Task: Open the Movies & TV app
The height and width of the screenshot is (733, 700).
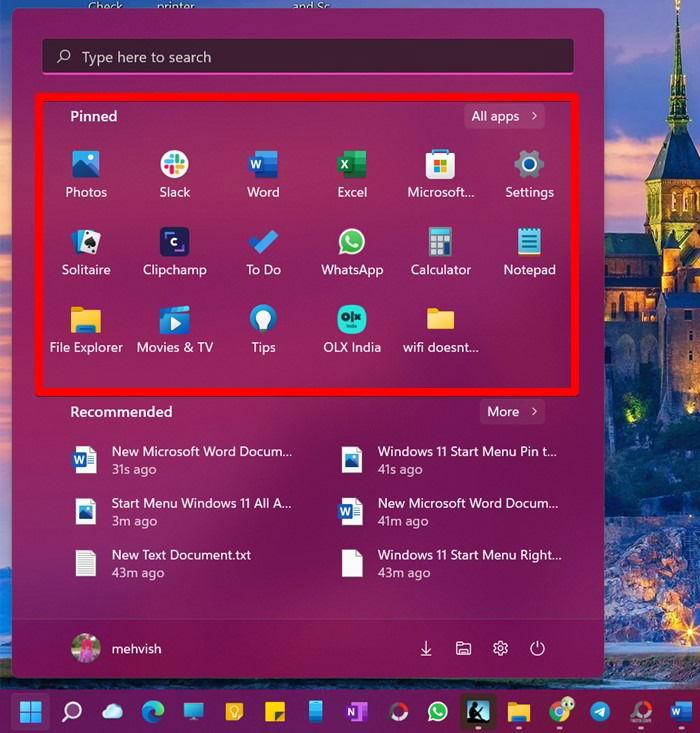Action: click(x=174, y=329)
